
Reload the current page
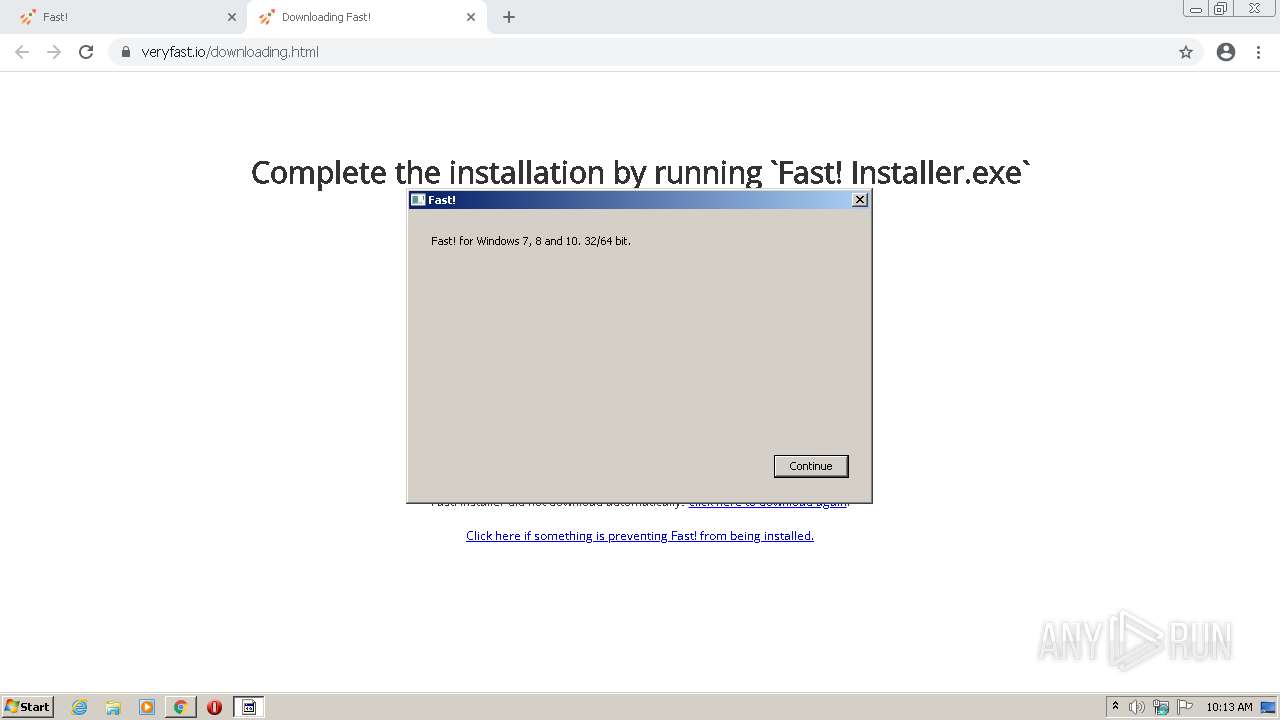(x=86, y=52)
